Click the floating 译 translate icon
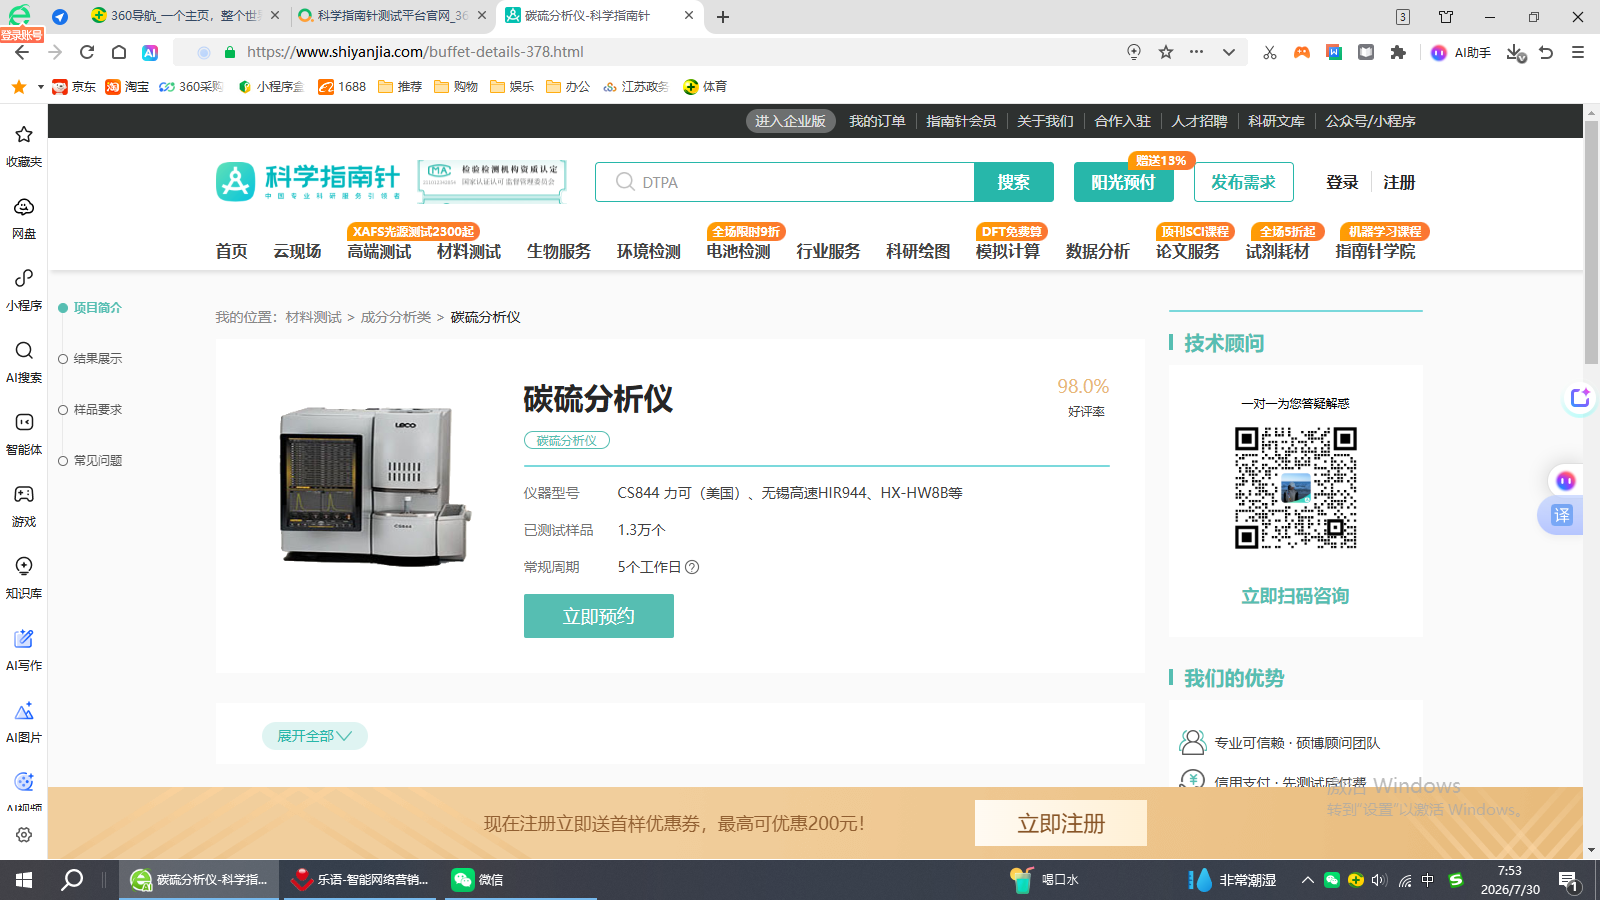Viewport: 1600px width, 900px height. pos(1562,515)
